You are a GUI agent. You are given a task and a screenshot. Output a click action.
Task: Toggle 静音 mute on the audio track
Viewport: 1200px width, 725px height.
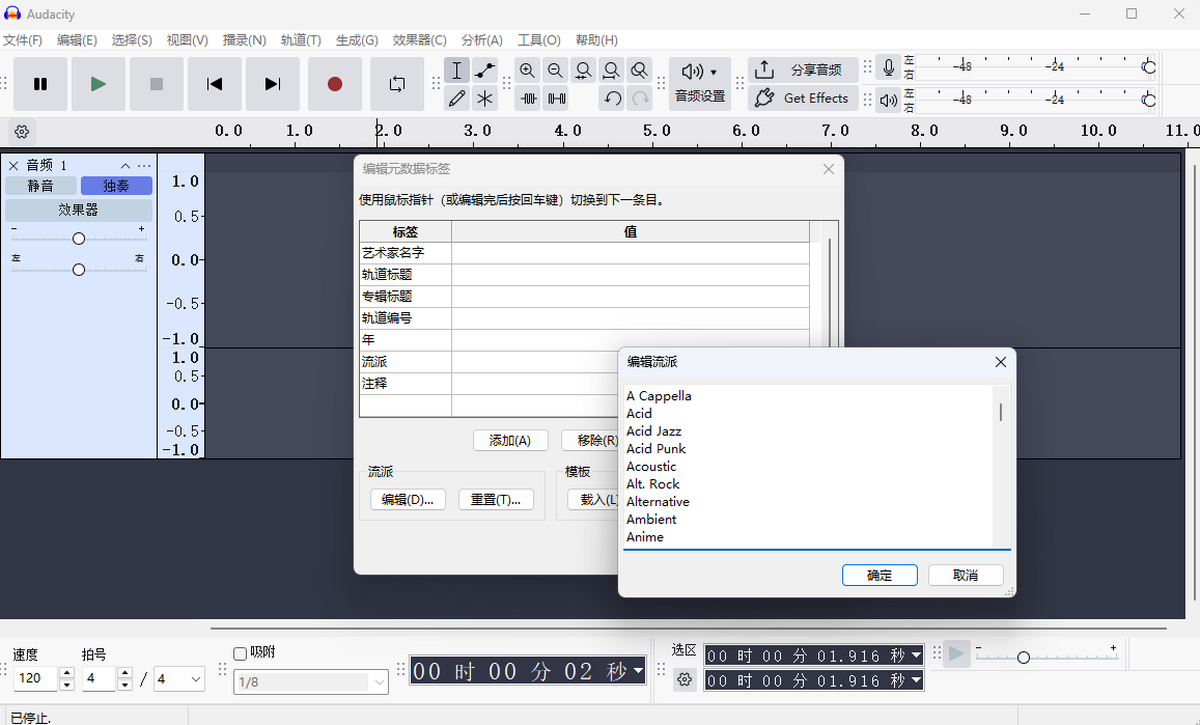[41, 186]
